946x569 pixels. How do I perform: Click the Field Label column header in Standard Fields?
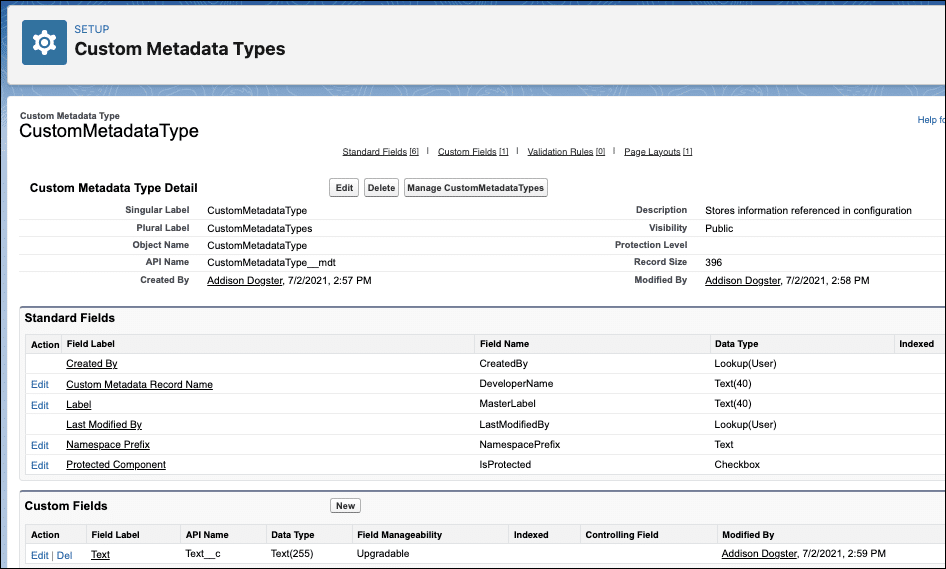pyautogui.click(x=90, y=344)
